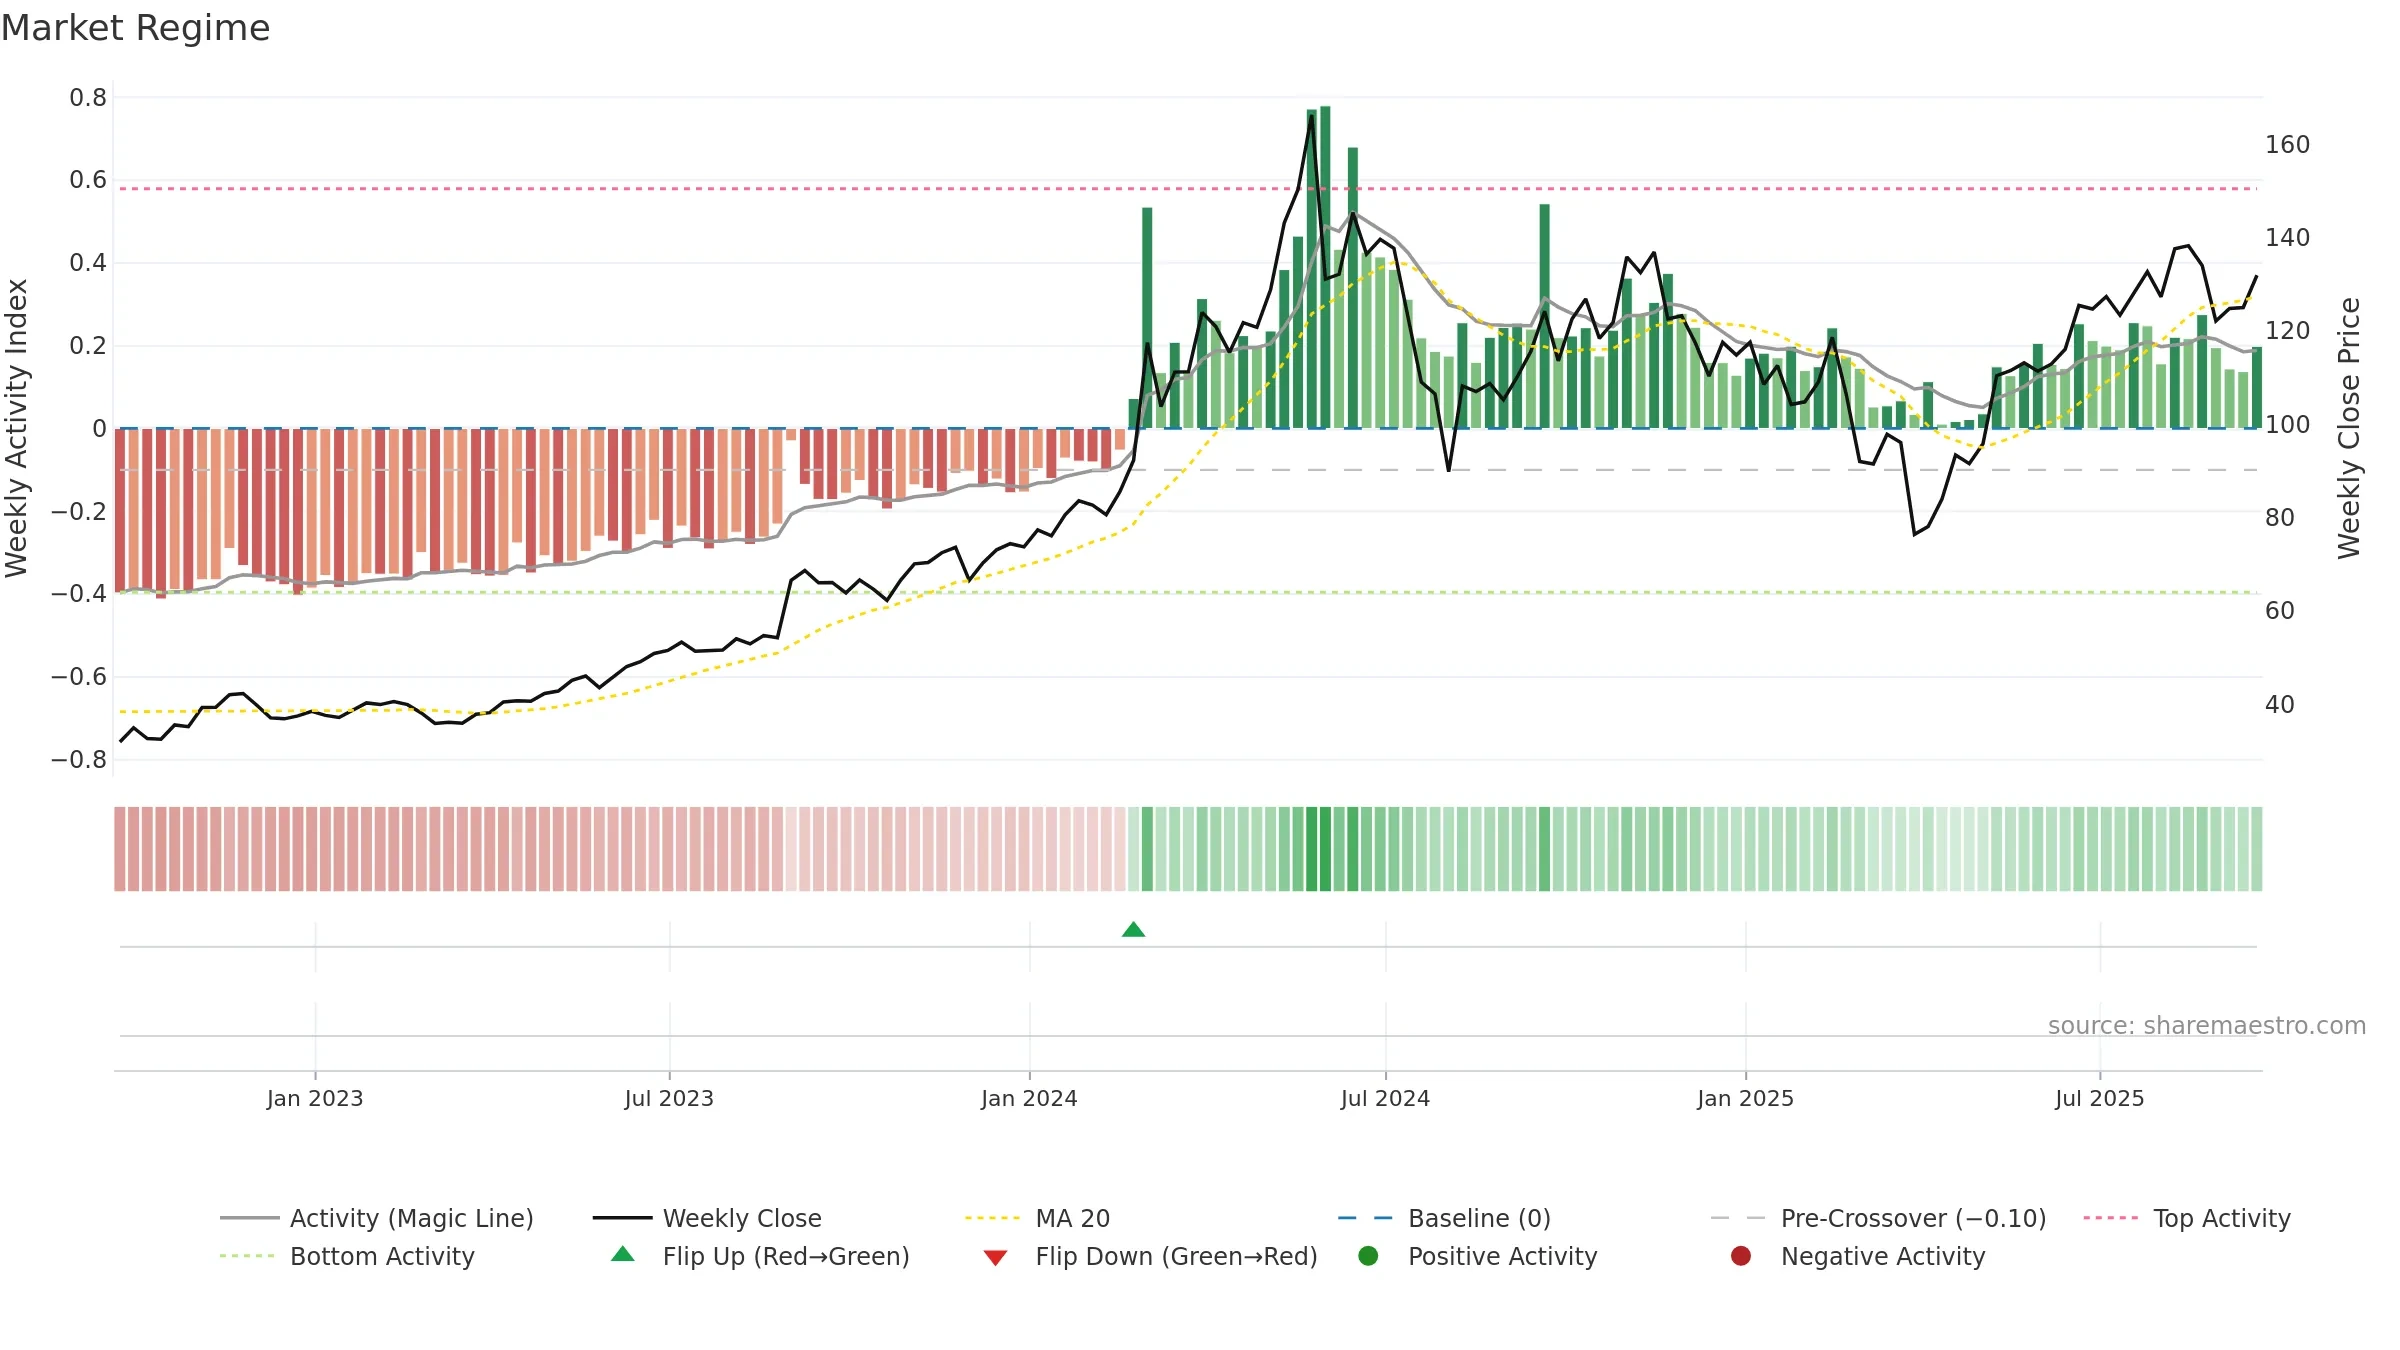Toggle the Weekly Close legend entry
Viewport: 2400px width, 1350px height.
pyautogui.click(x=707, y=1218)
